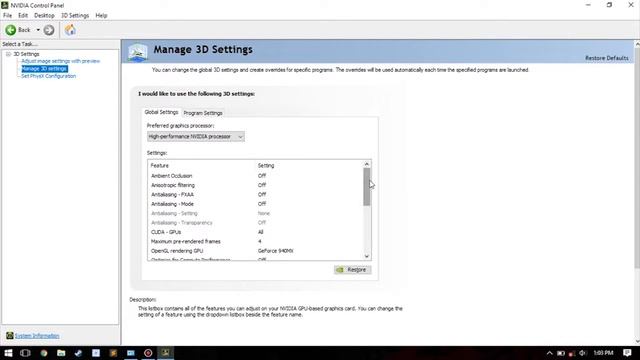
Task: Open the Action Center notifications icon
Action: pyautogui.click(x=627, y=353)
